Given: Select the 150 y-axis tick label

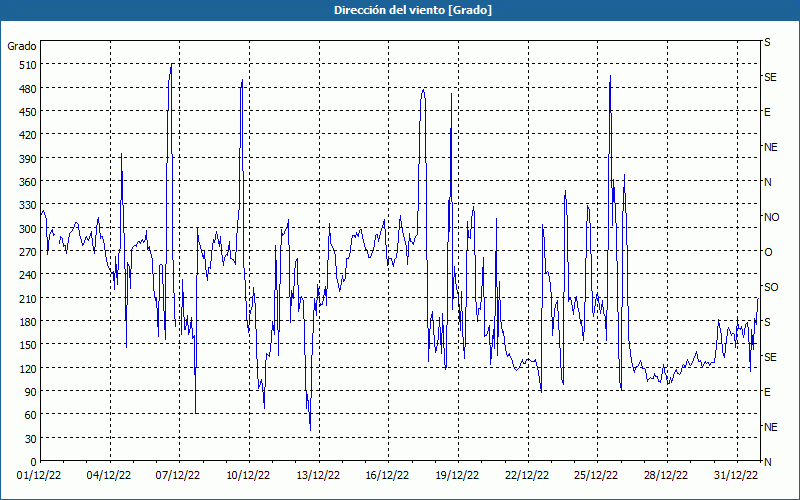Looking at the screenshot, I should (x=27, y=345).
